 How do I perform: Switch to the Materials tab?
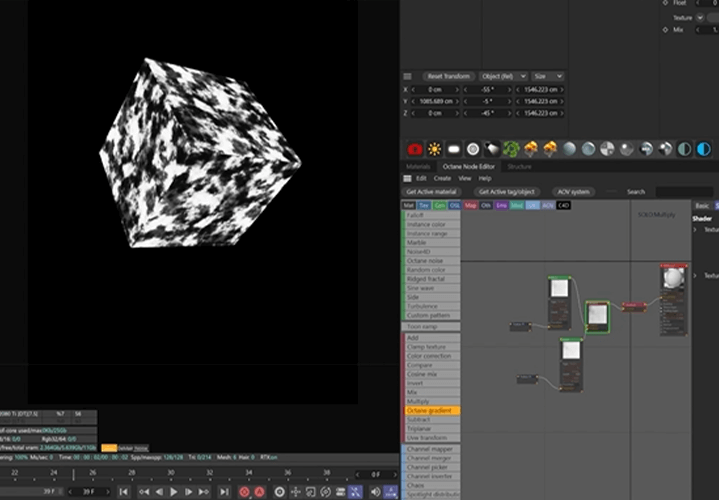pos(418,167)
